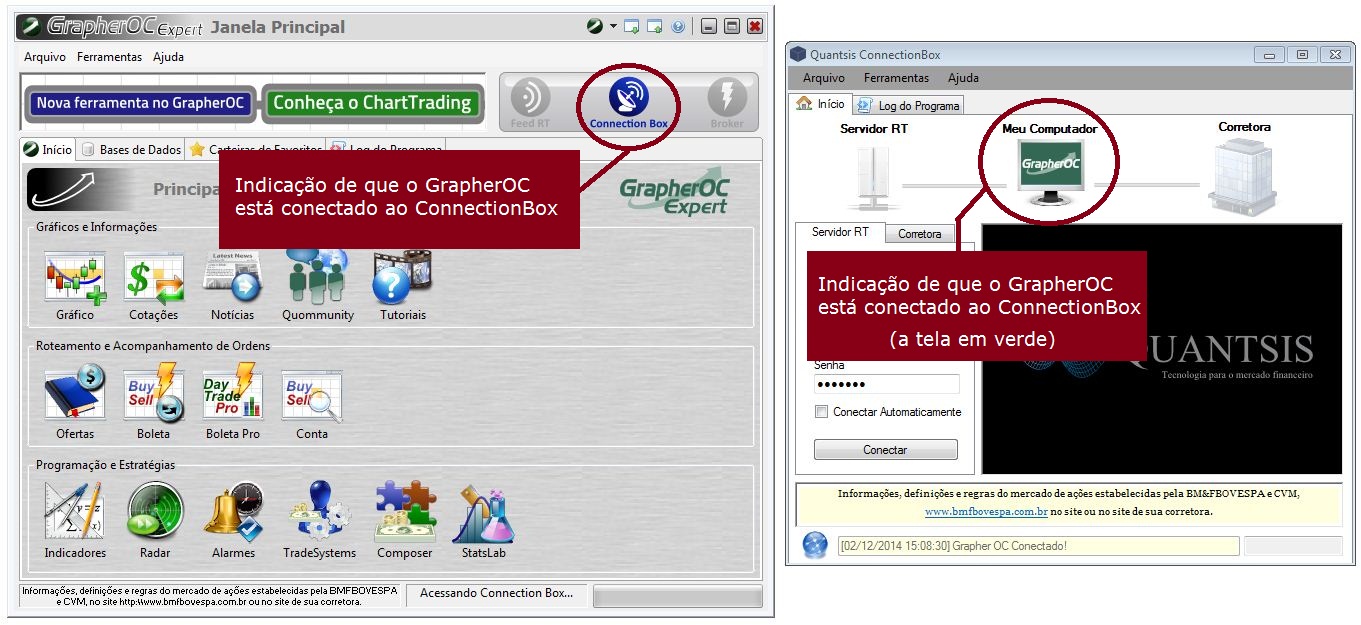Open the Ajuda menu in GrapherOC window
This screenshot has height=625, width=1361.
[x=169, y=57]
